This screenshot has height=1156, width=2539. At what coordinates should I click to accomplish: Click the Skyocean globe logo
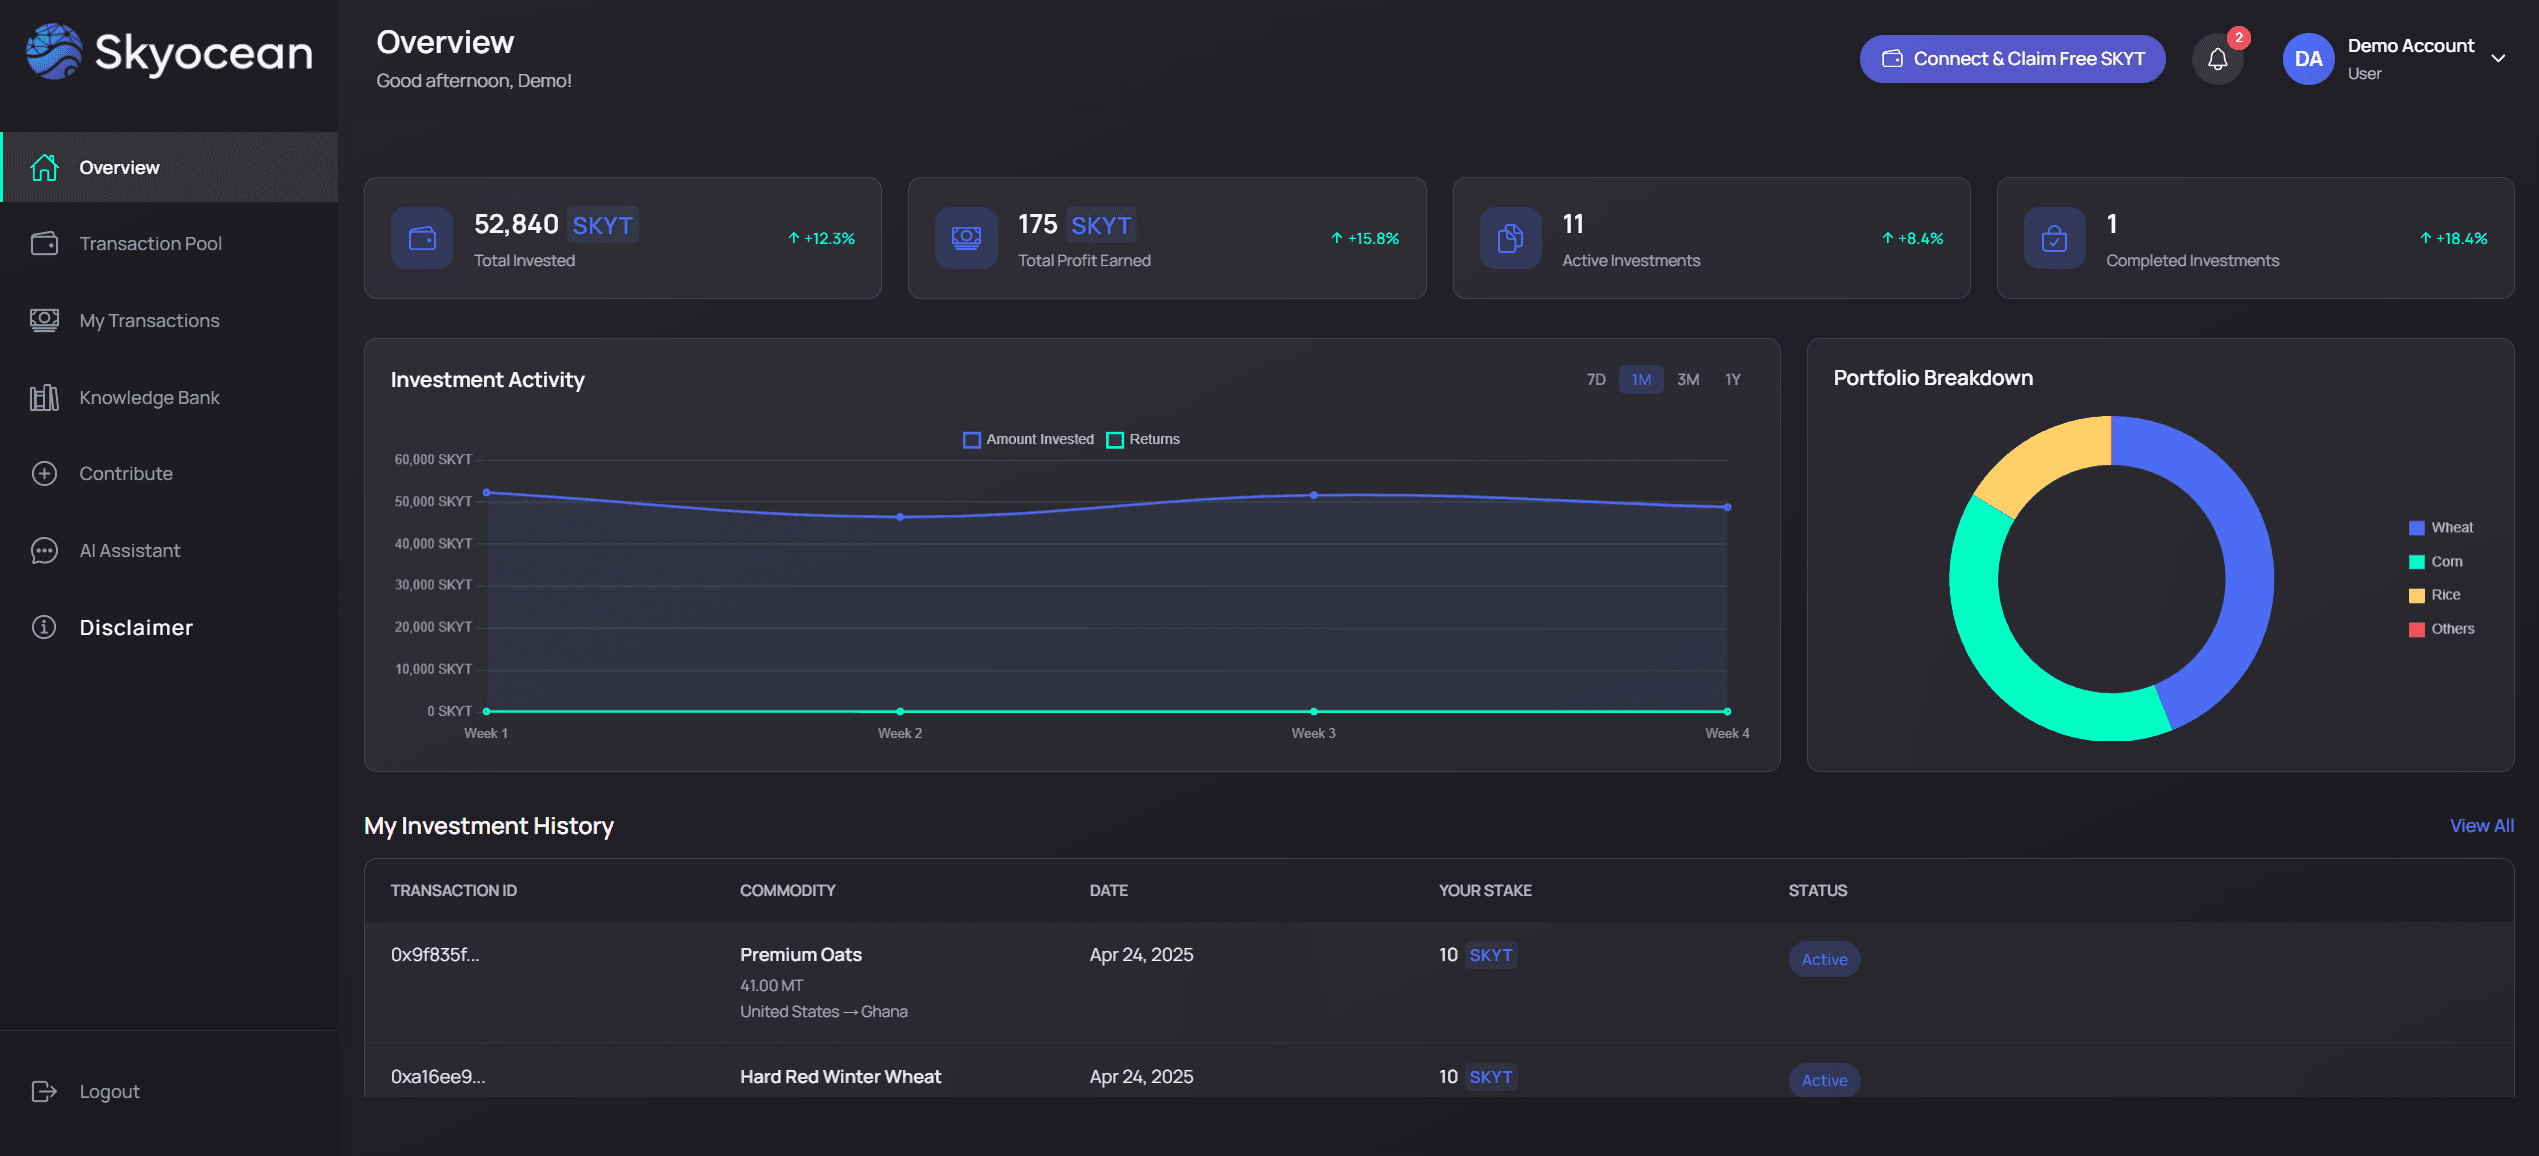pos(54,52)
